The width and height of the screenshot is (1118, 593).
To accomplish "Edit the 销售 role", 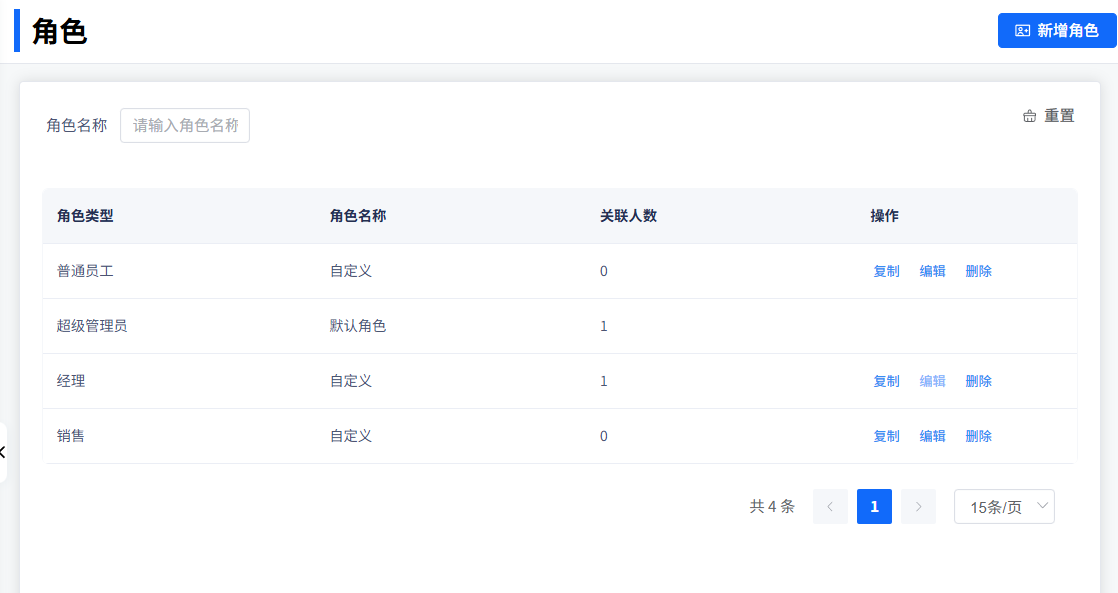I will click(932, 436).
